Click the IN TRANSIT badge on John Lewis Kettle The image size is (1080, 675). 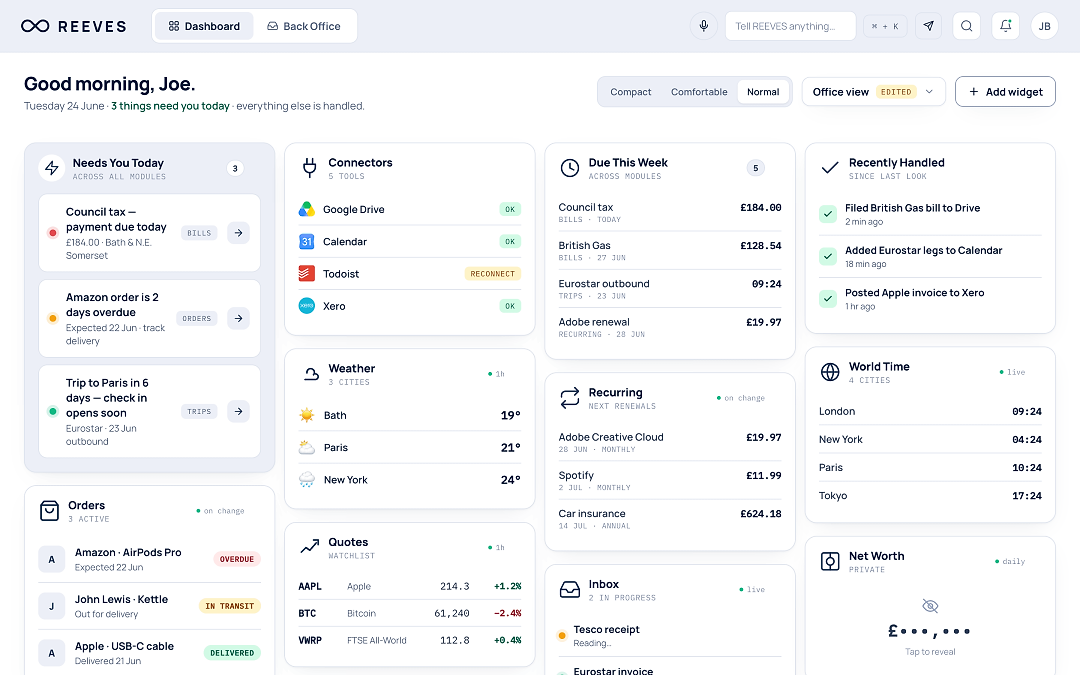(229, 606)
